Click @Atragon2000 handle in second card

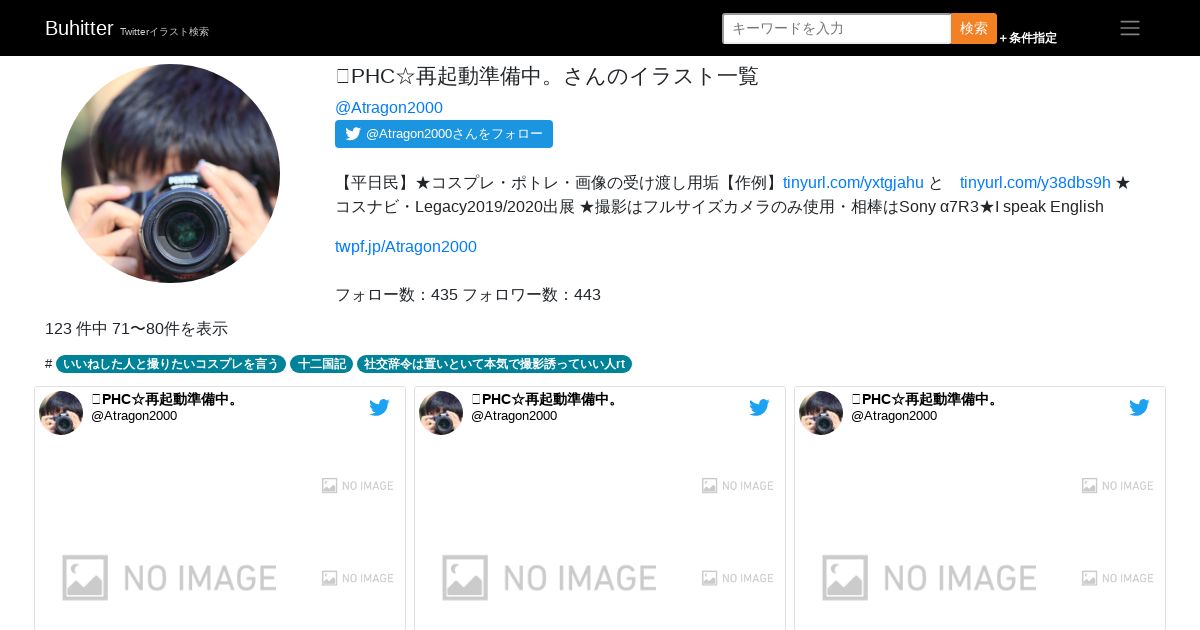coord(514,416)
